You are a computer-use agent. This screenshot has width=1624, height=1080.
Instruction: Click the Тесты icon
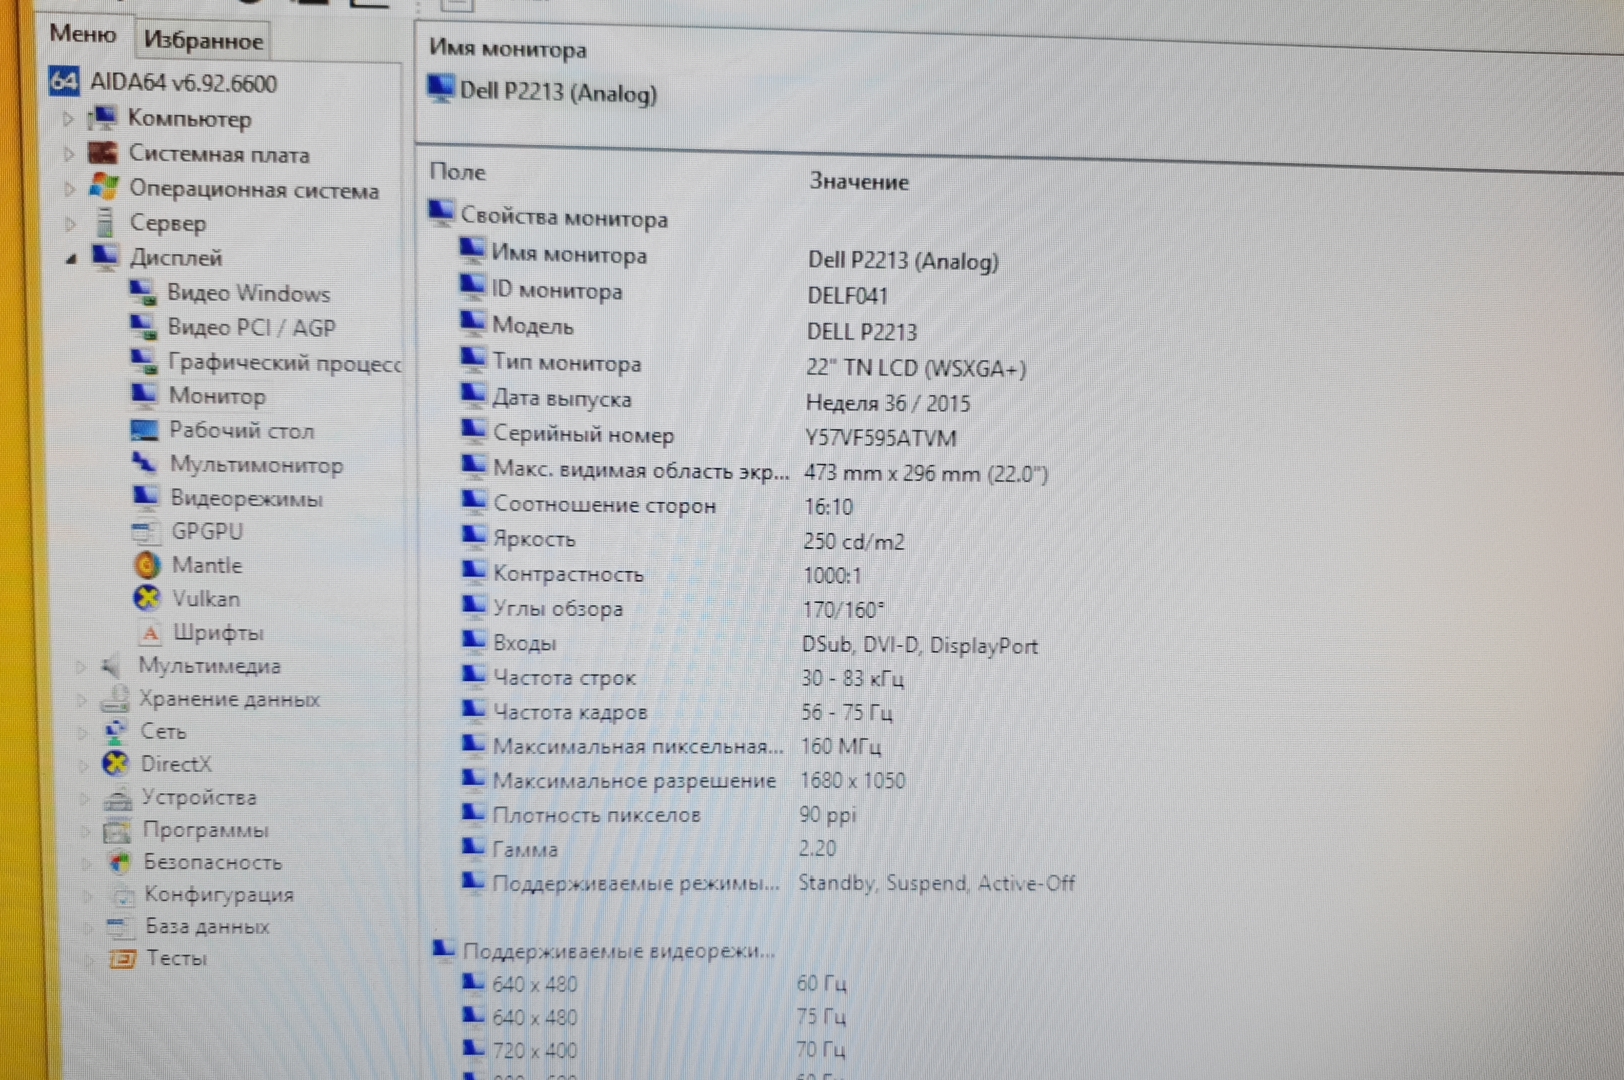tap(121, 958)
